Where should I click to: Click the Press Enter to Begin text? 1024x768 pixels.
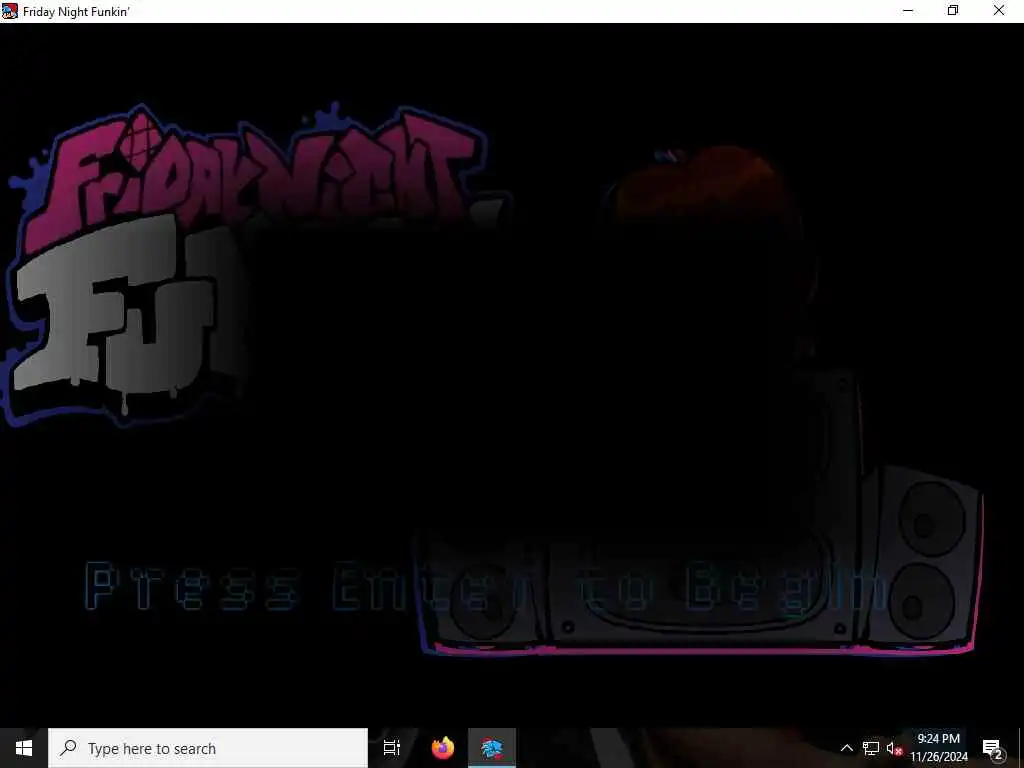coord(487,586)
